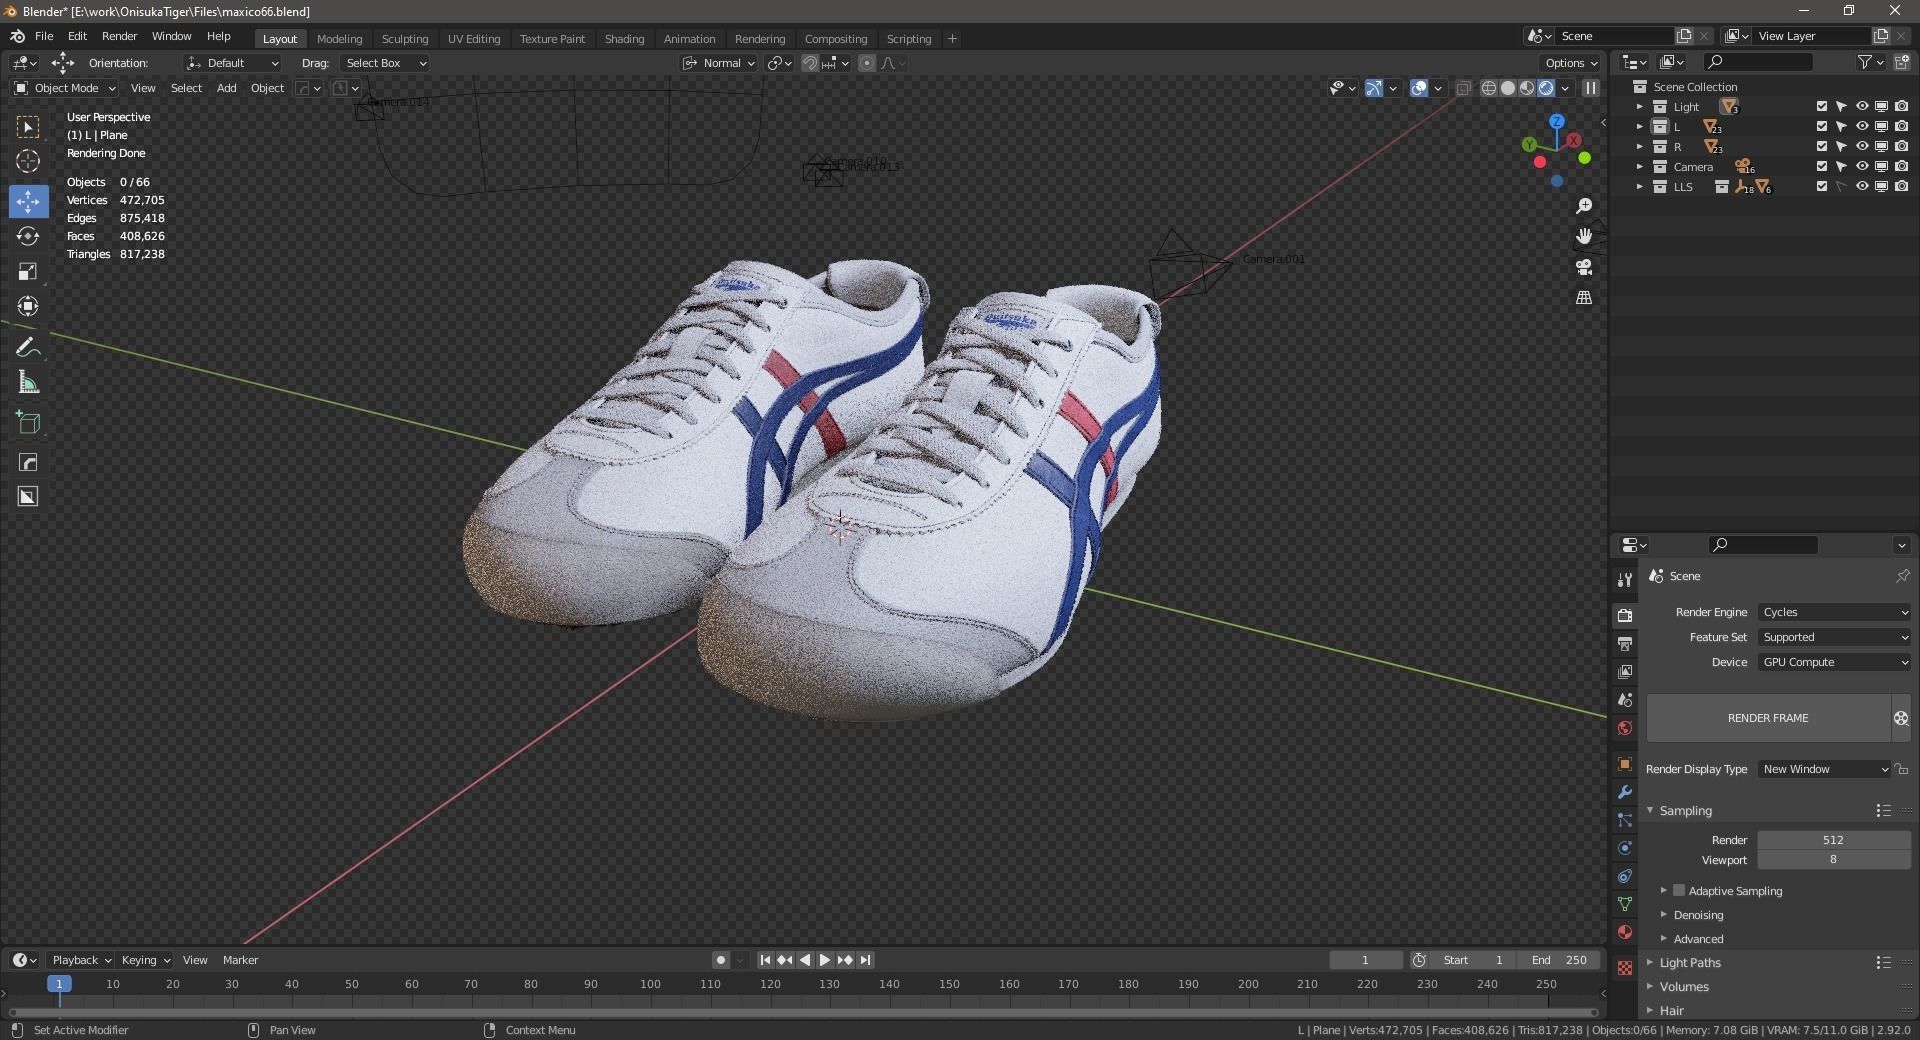This screenshot has height=1040, width=1920.
Task: Click the RENDER FRAME button
Action: [x=1768, y=718]
